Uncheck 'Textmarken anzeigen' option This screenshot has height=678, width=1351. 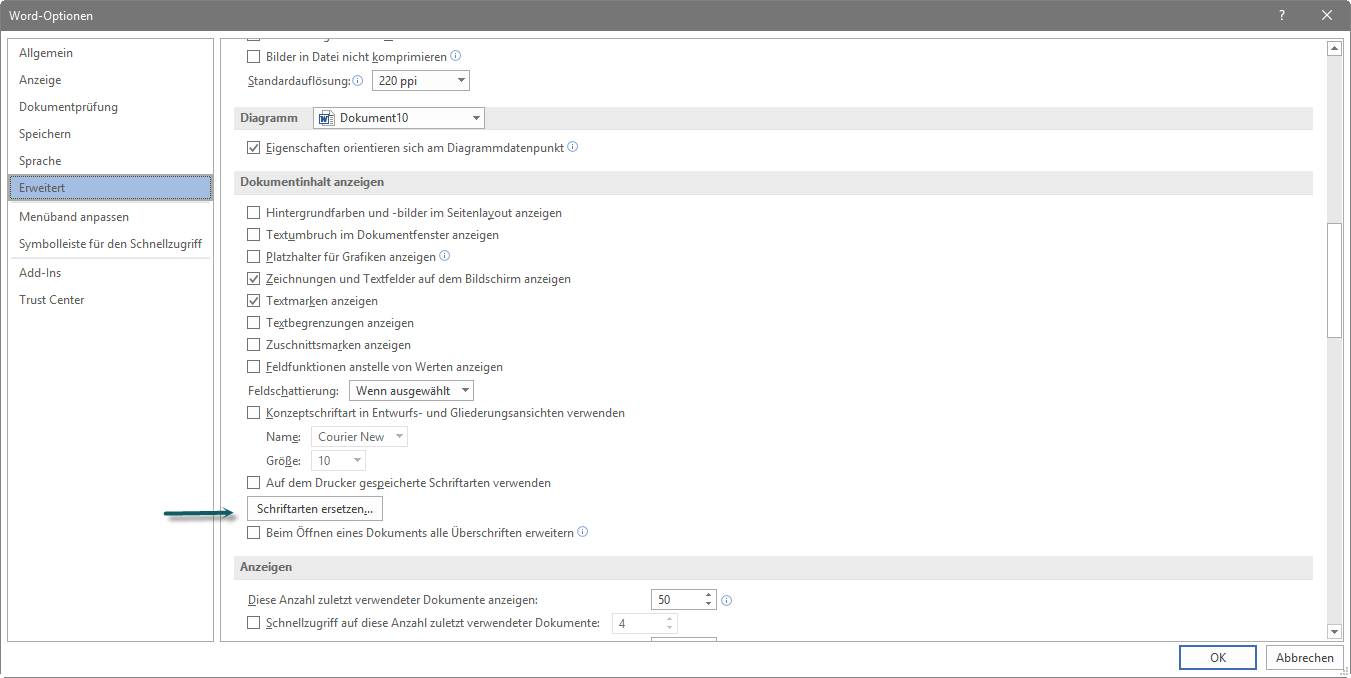point(254,301)
